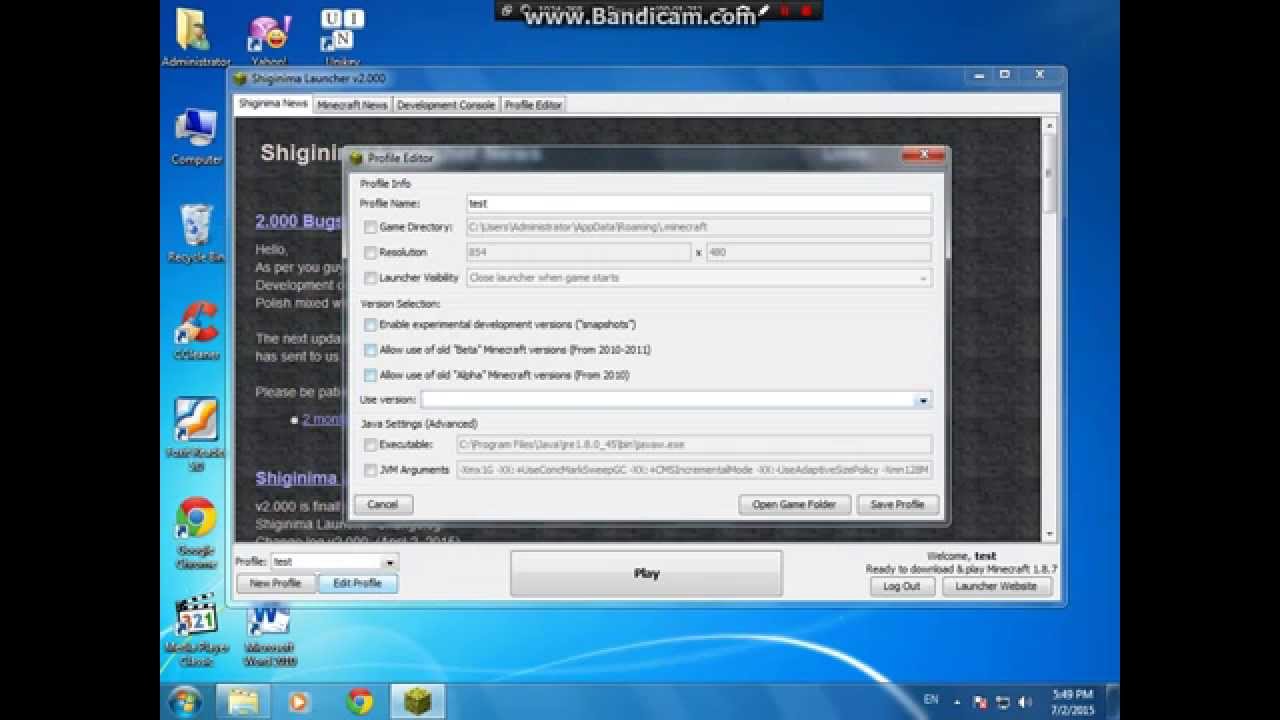Click the large Play button
This screenshot has width=1280, height=720.
[646, 574]
